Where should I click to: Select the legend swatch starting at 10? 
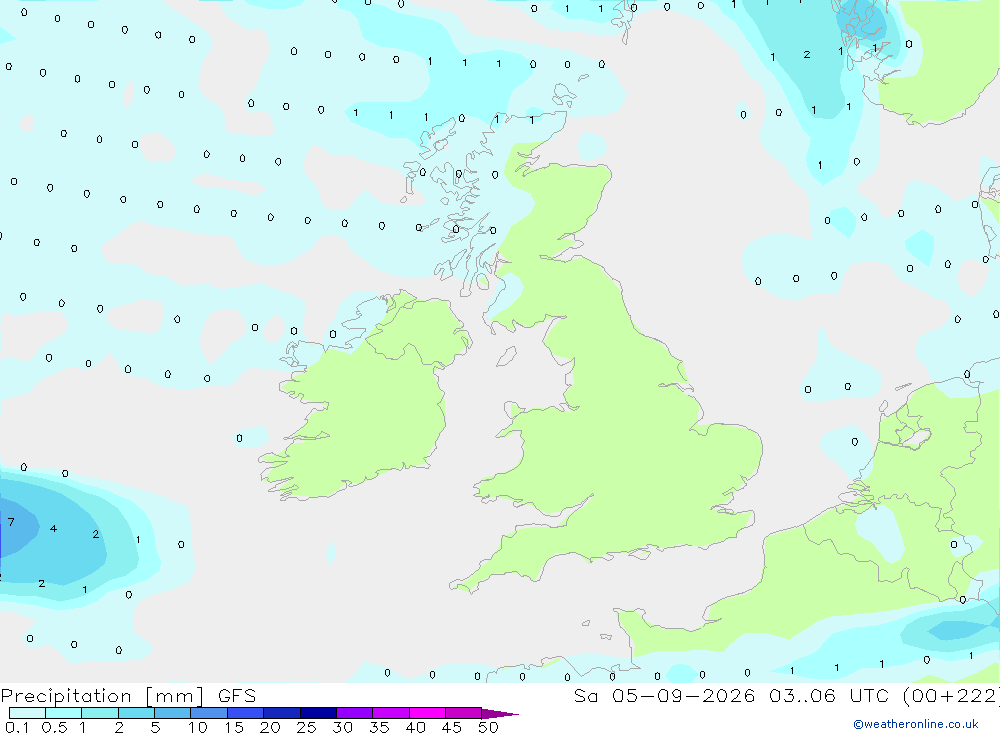(209, 713)
